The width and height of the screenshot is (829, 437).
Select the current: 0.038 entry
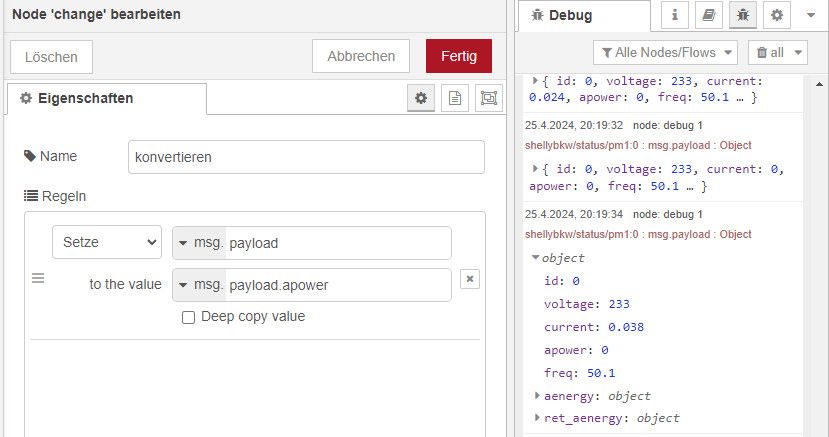click(x=594, y=327)
